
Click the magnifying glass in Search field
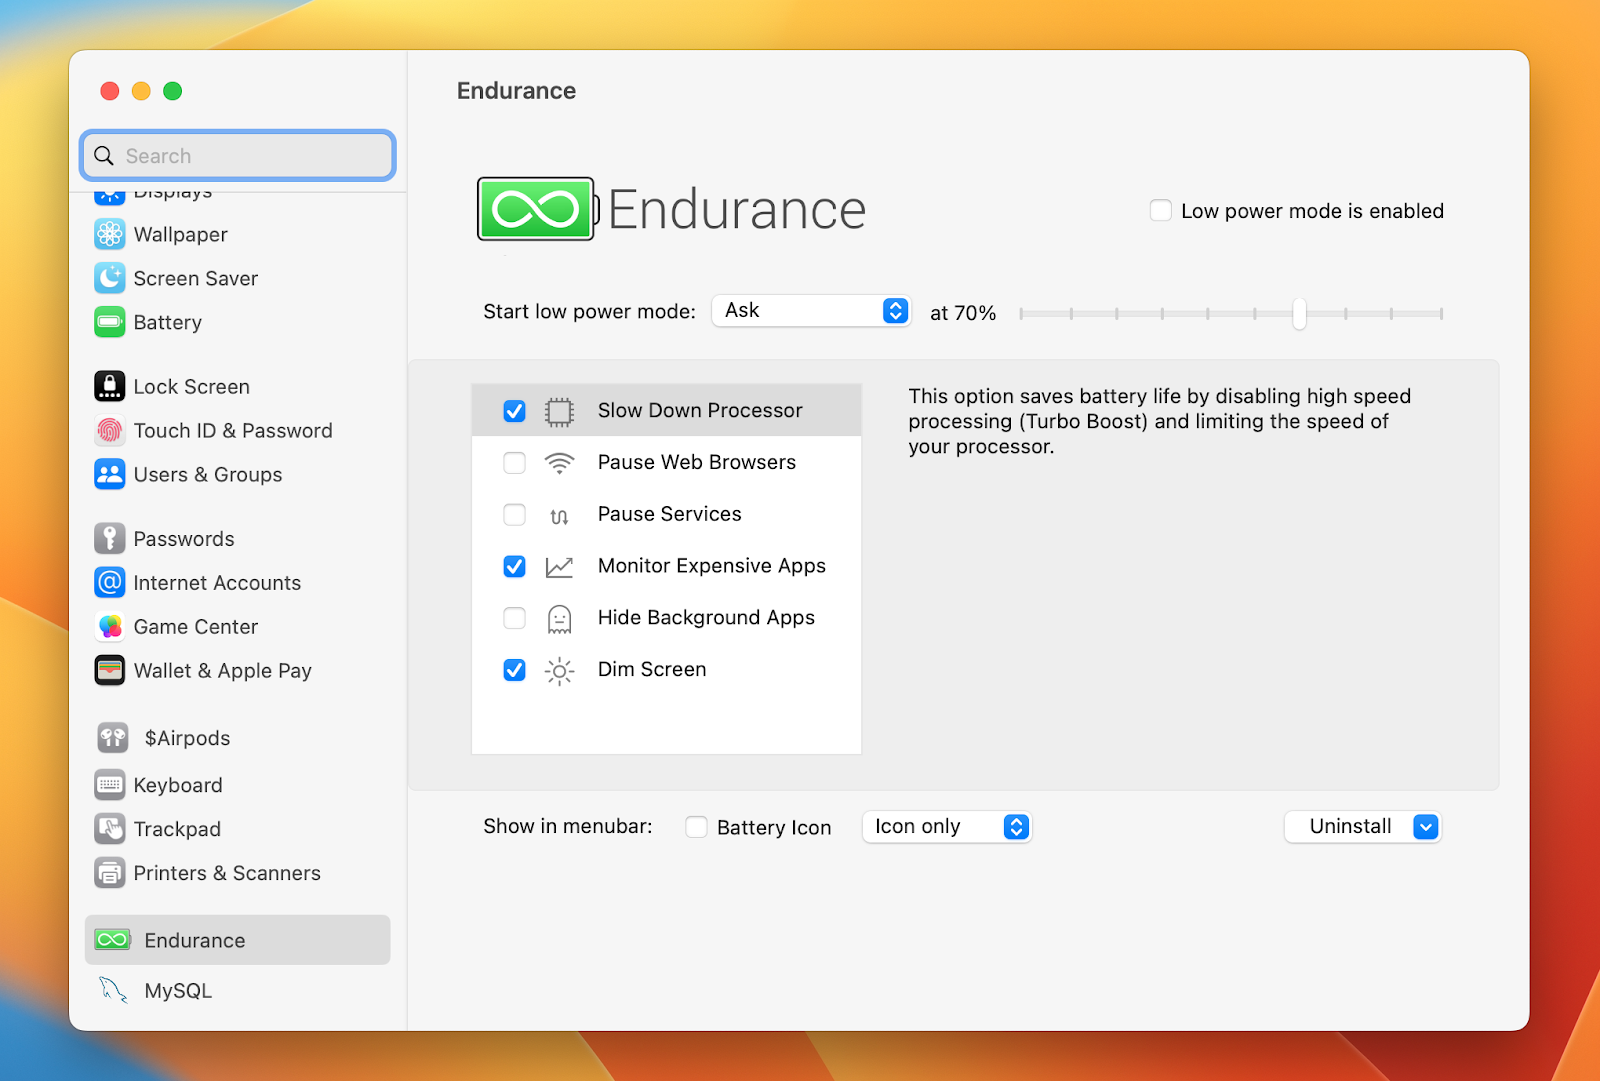tap(104, 156)
